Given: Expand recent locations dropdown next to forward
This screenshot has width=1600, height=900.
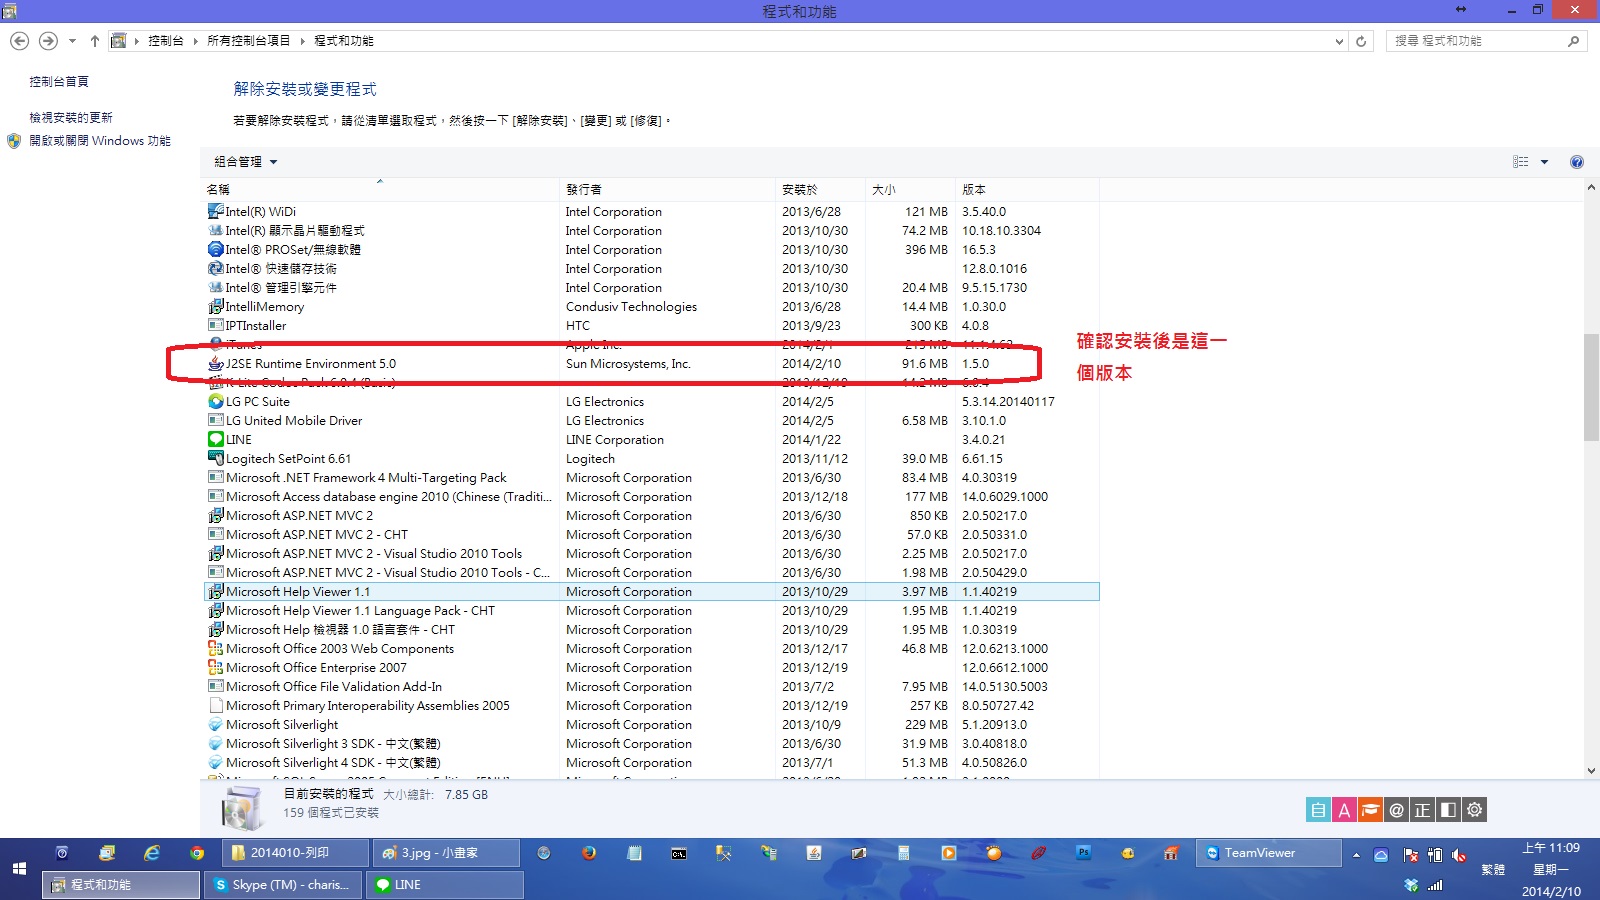Looking at the screenshot, I should pos(72,41).
